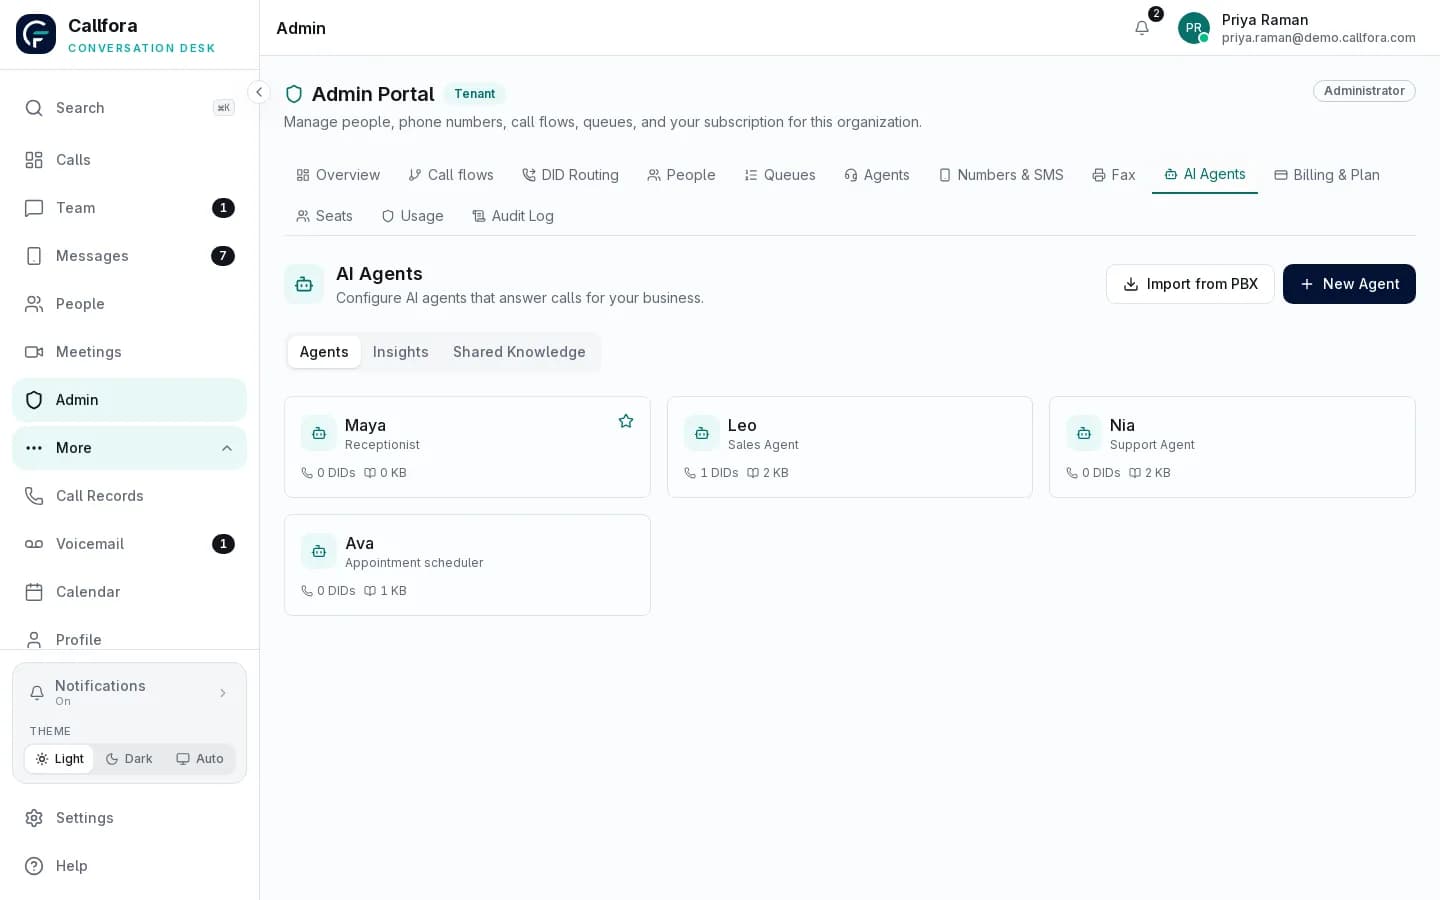Switch to the Call flows tab
This screenshot has height=900, width=1440.
tap(451, 175)
